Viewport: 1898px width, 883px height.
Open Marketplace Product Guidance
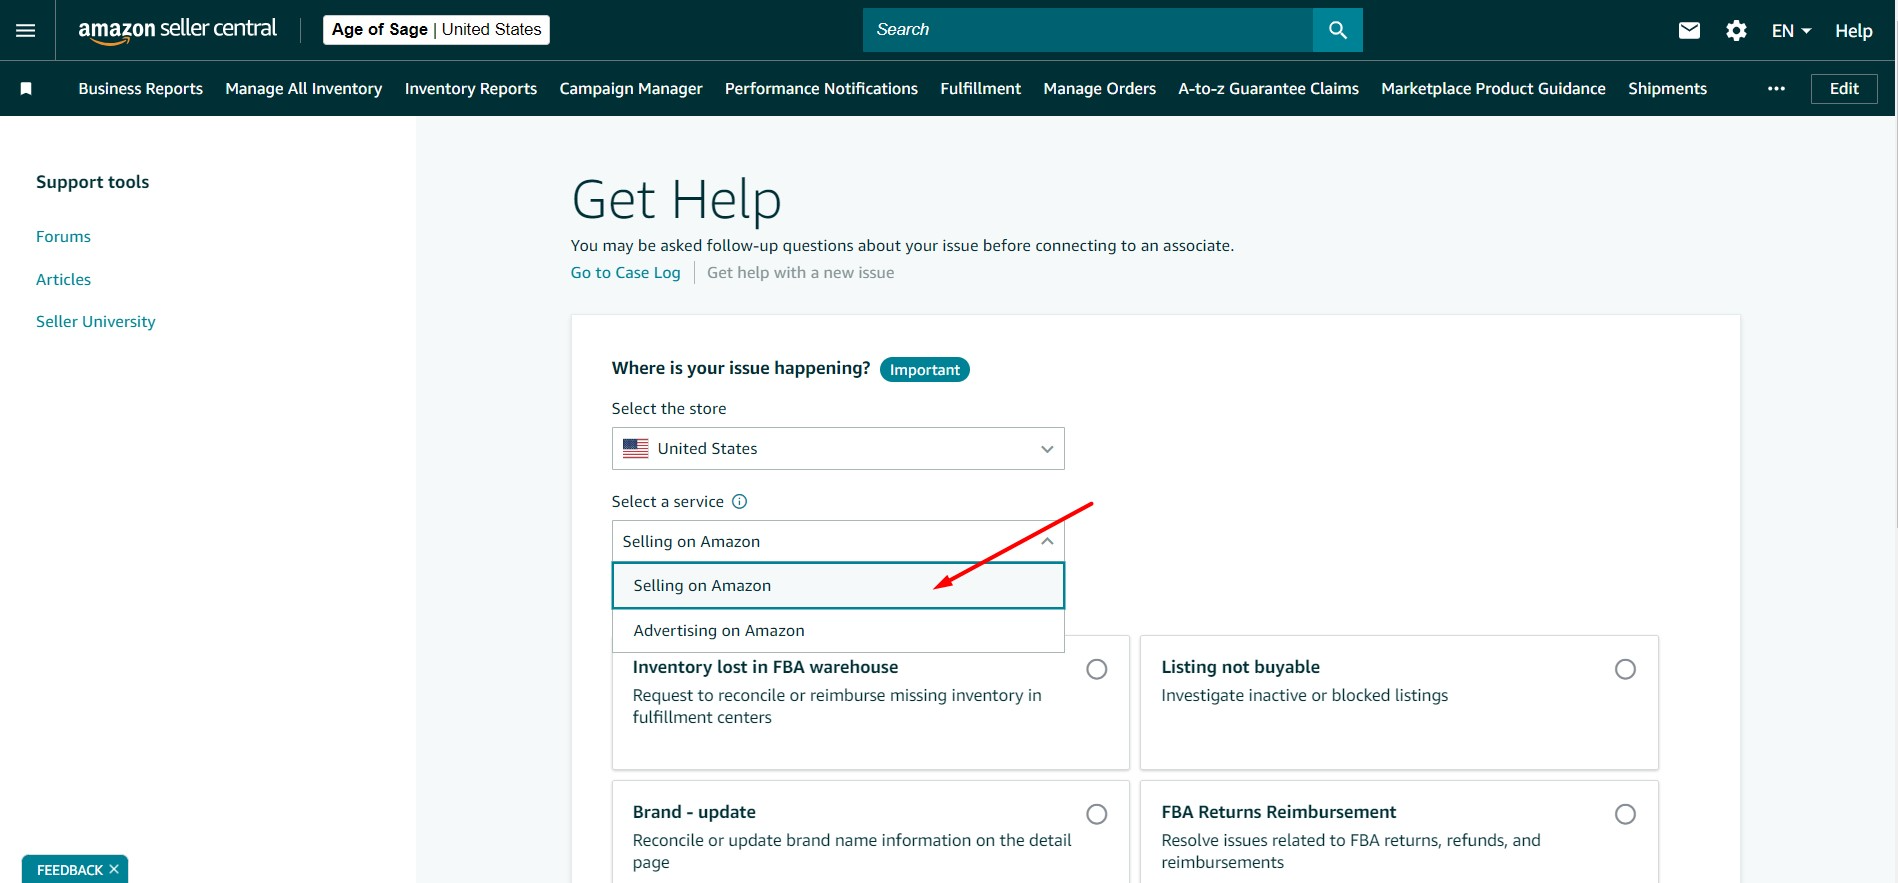click(1493, 89)
